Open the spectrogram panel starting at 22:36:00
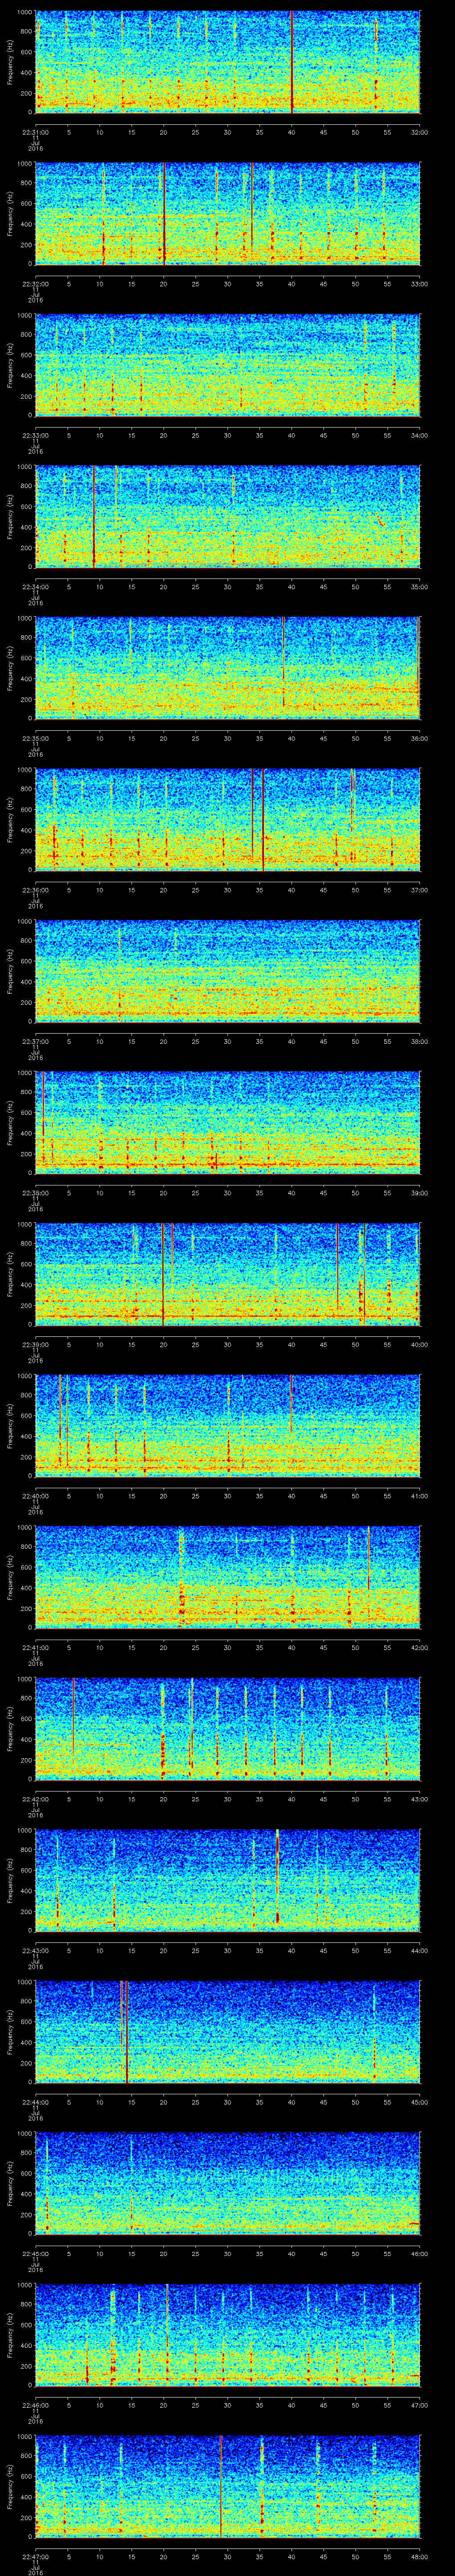 [228, 820]
